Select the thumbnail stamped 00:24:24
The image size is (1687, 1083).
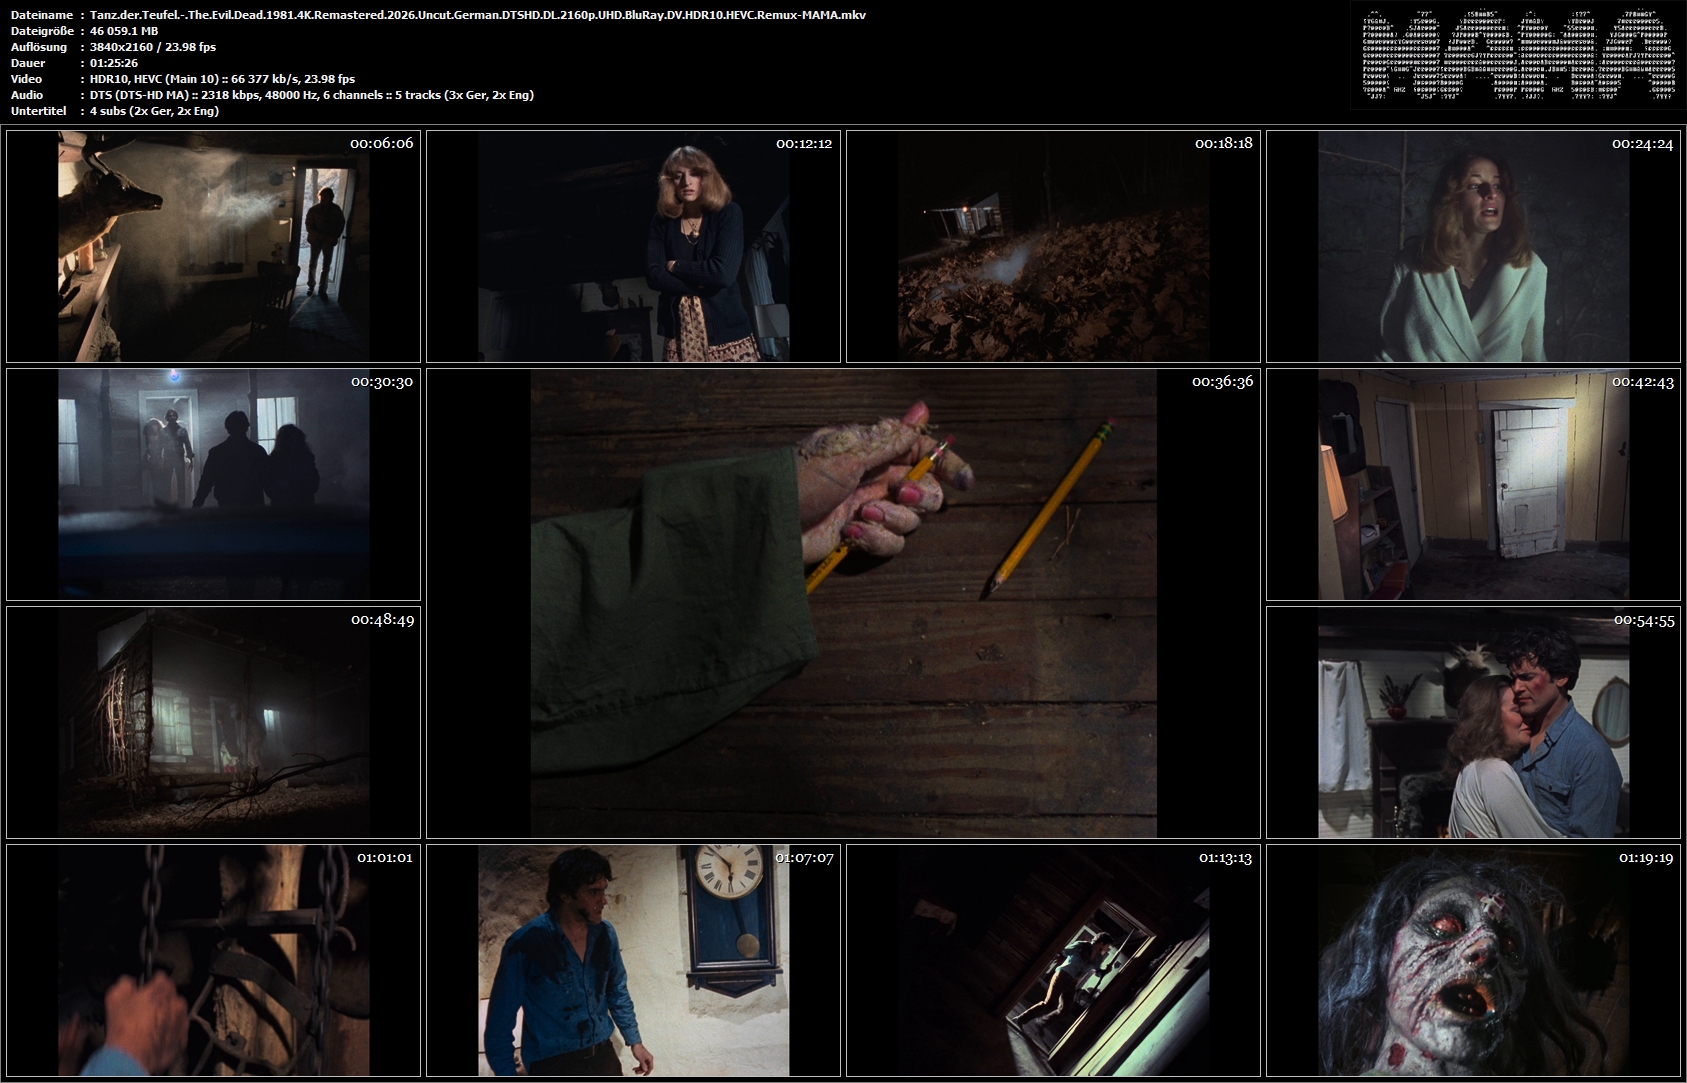pos(1473,246)
